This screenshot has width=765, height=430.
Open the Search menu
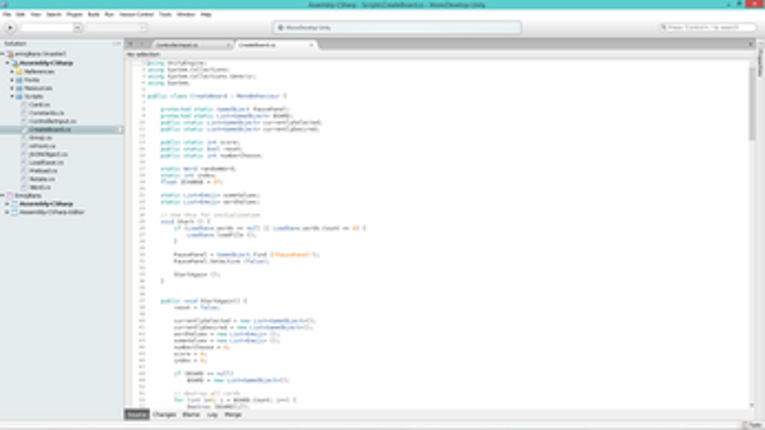click(54, 15)
